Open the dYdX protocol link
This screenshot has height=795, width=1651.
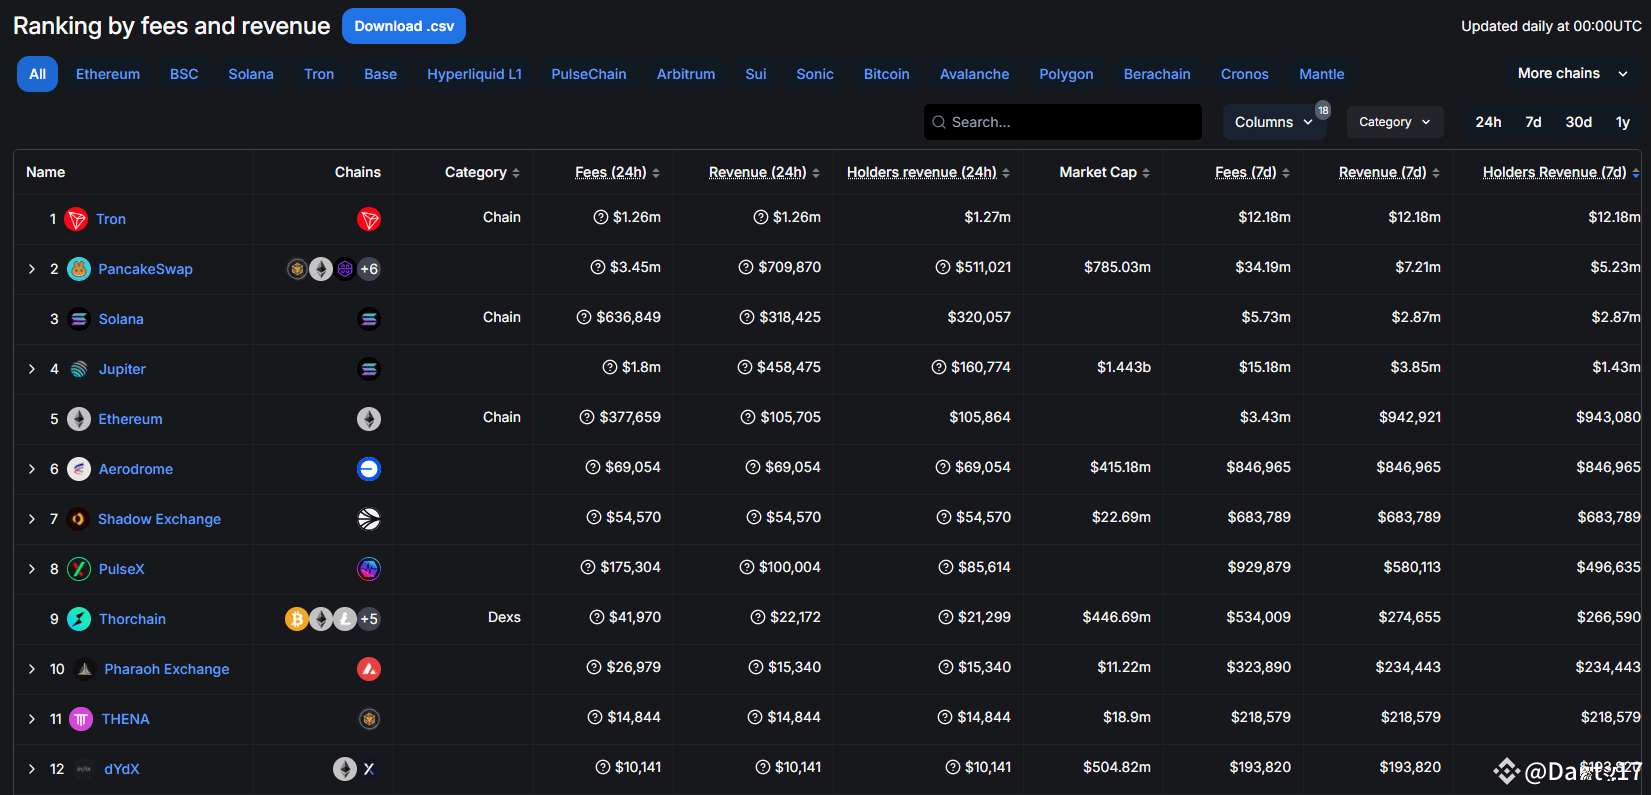pyautogui.click(x=122, y=769)
